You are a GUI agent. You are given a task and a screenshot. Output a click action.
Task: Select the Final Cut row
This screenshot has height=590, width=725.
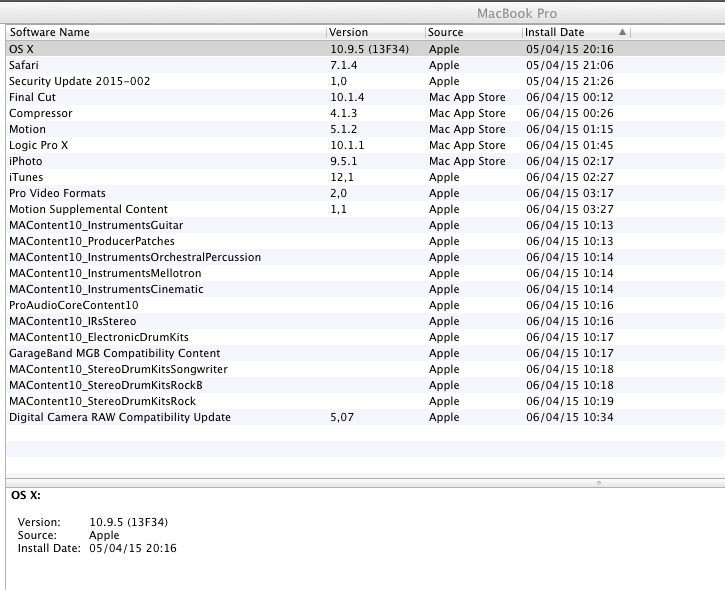tap(366, 97)
